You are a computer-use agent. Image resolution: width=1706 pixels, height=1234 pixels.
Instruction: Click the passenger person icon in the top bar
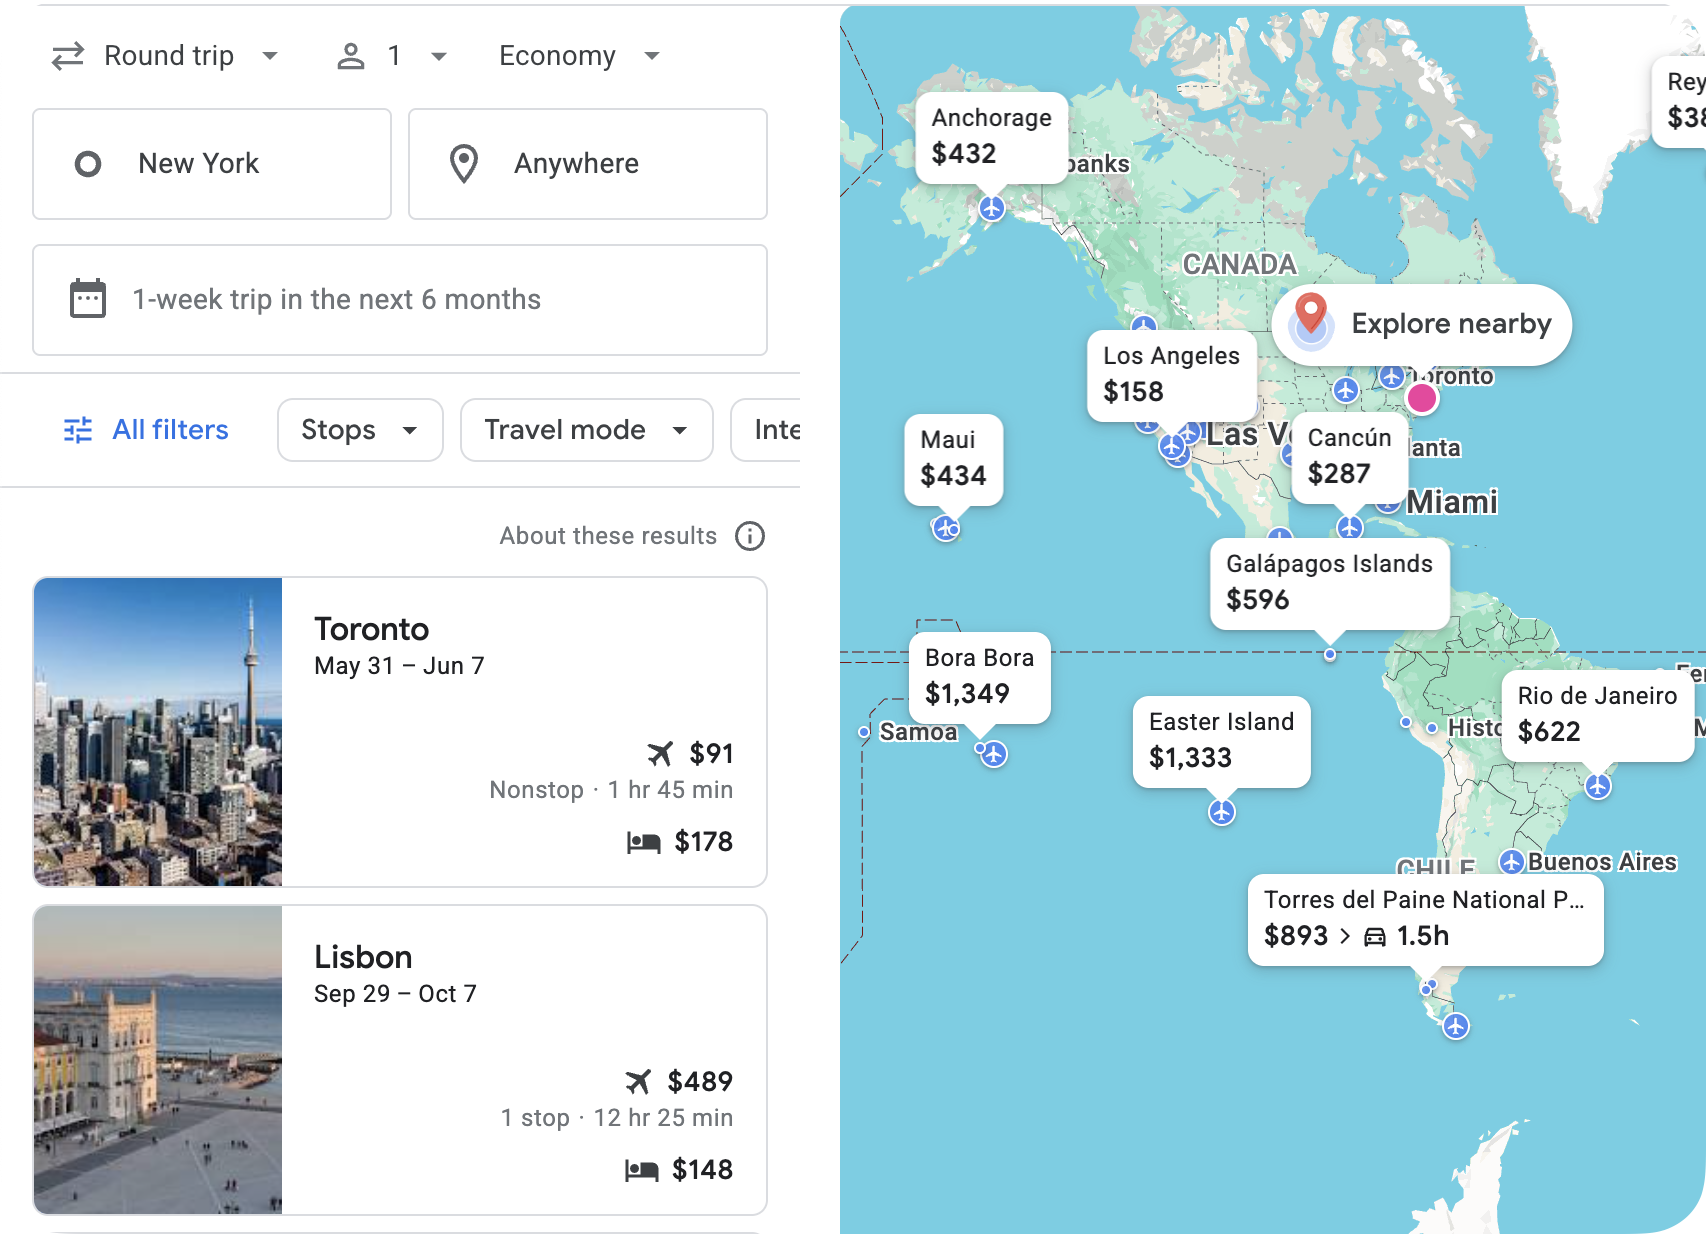pyautogui.click(x=351, y=55)
